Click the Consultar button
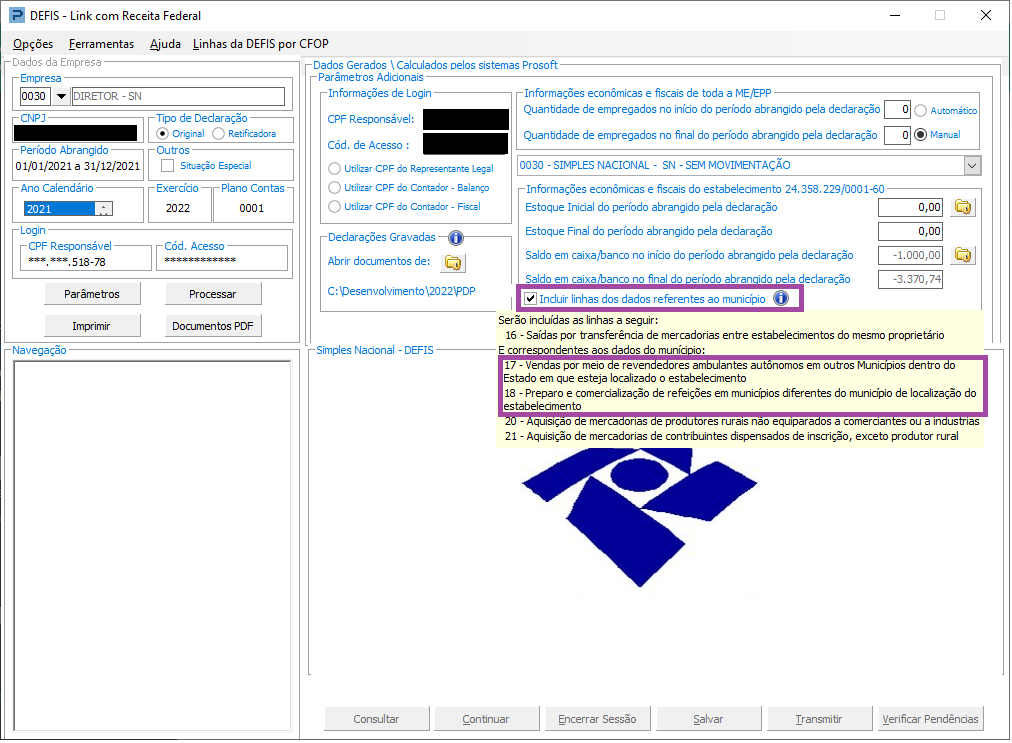The image size is (1012, 743). [x=376, y=718]
